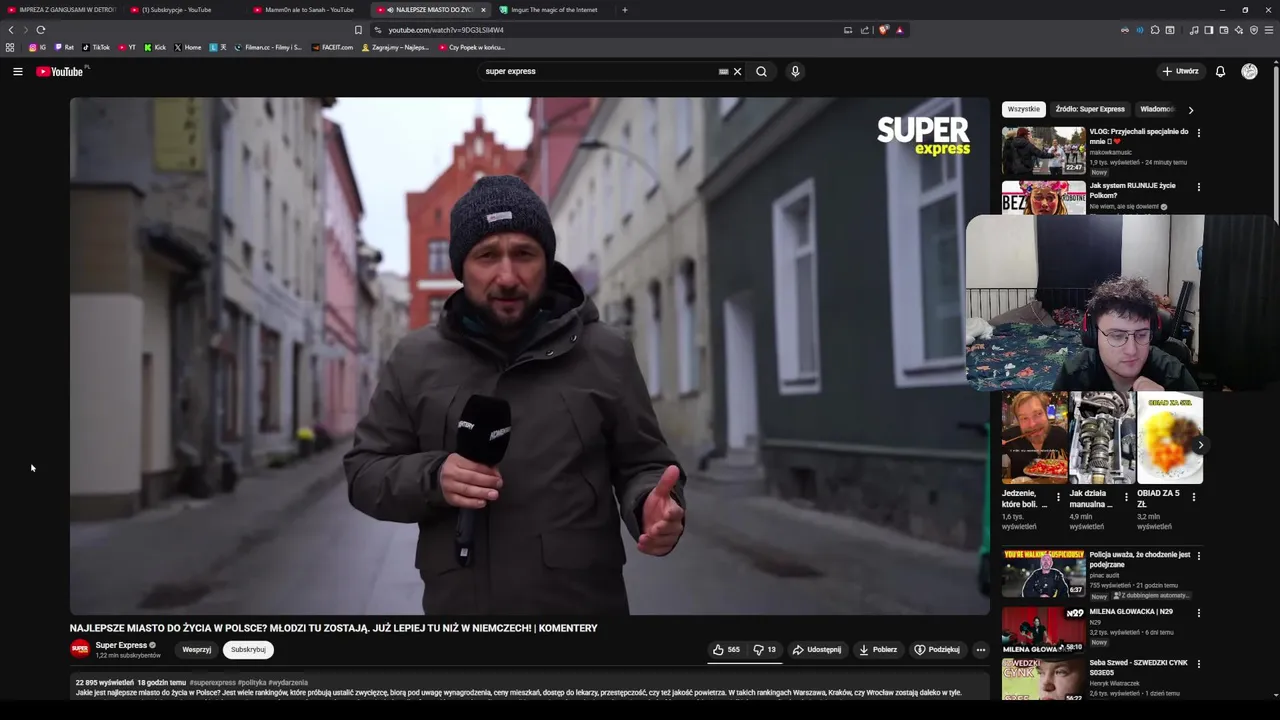Open the Brave Shields lion icon
Image resolution: width=1280 pixels, height=720 pixels.
(x=884, y=29)
